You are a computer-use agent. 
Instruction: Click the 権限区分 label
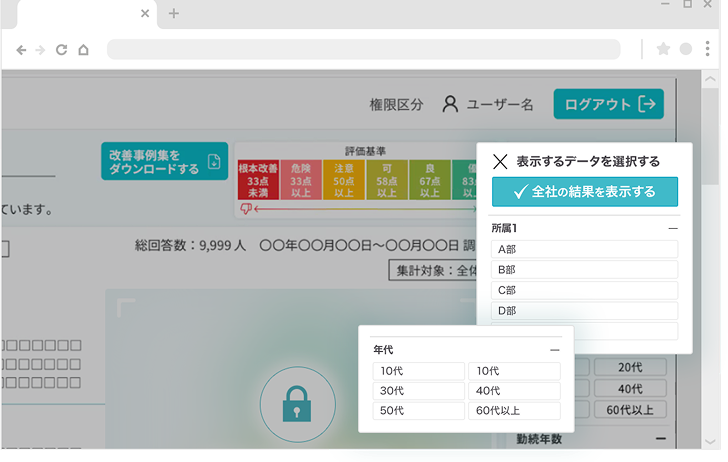[396, 104]
